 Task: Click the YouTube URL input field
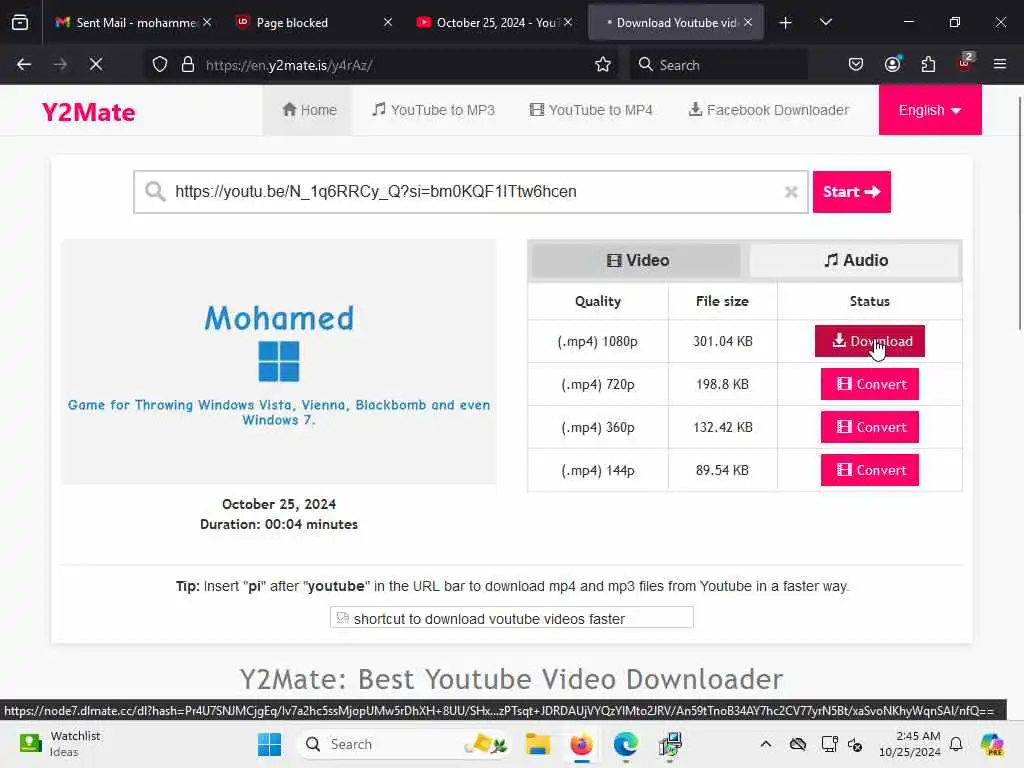tap(470, 192)
